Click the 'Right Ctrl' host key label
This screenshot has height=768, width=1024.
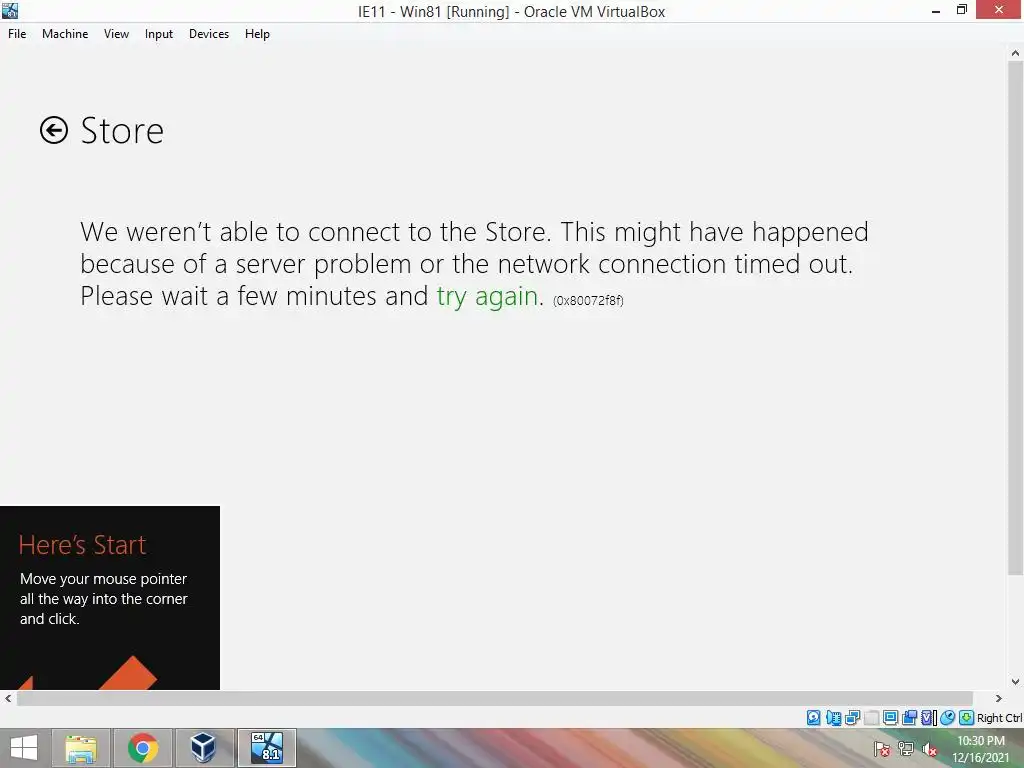(999, 718)
